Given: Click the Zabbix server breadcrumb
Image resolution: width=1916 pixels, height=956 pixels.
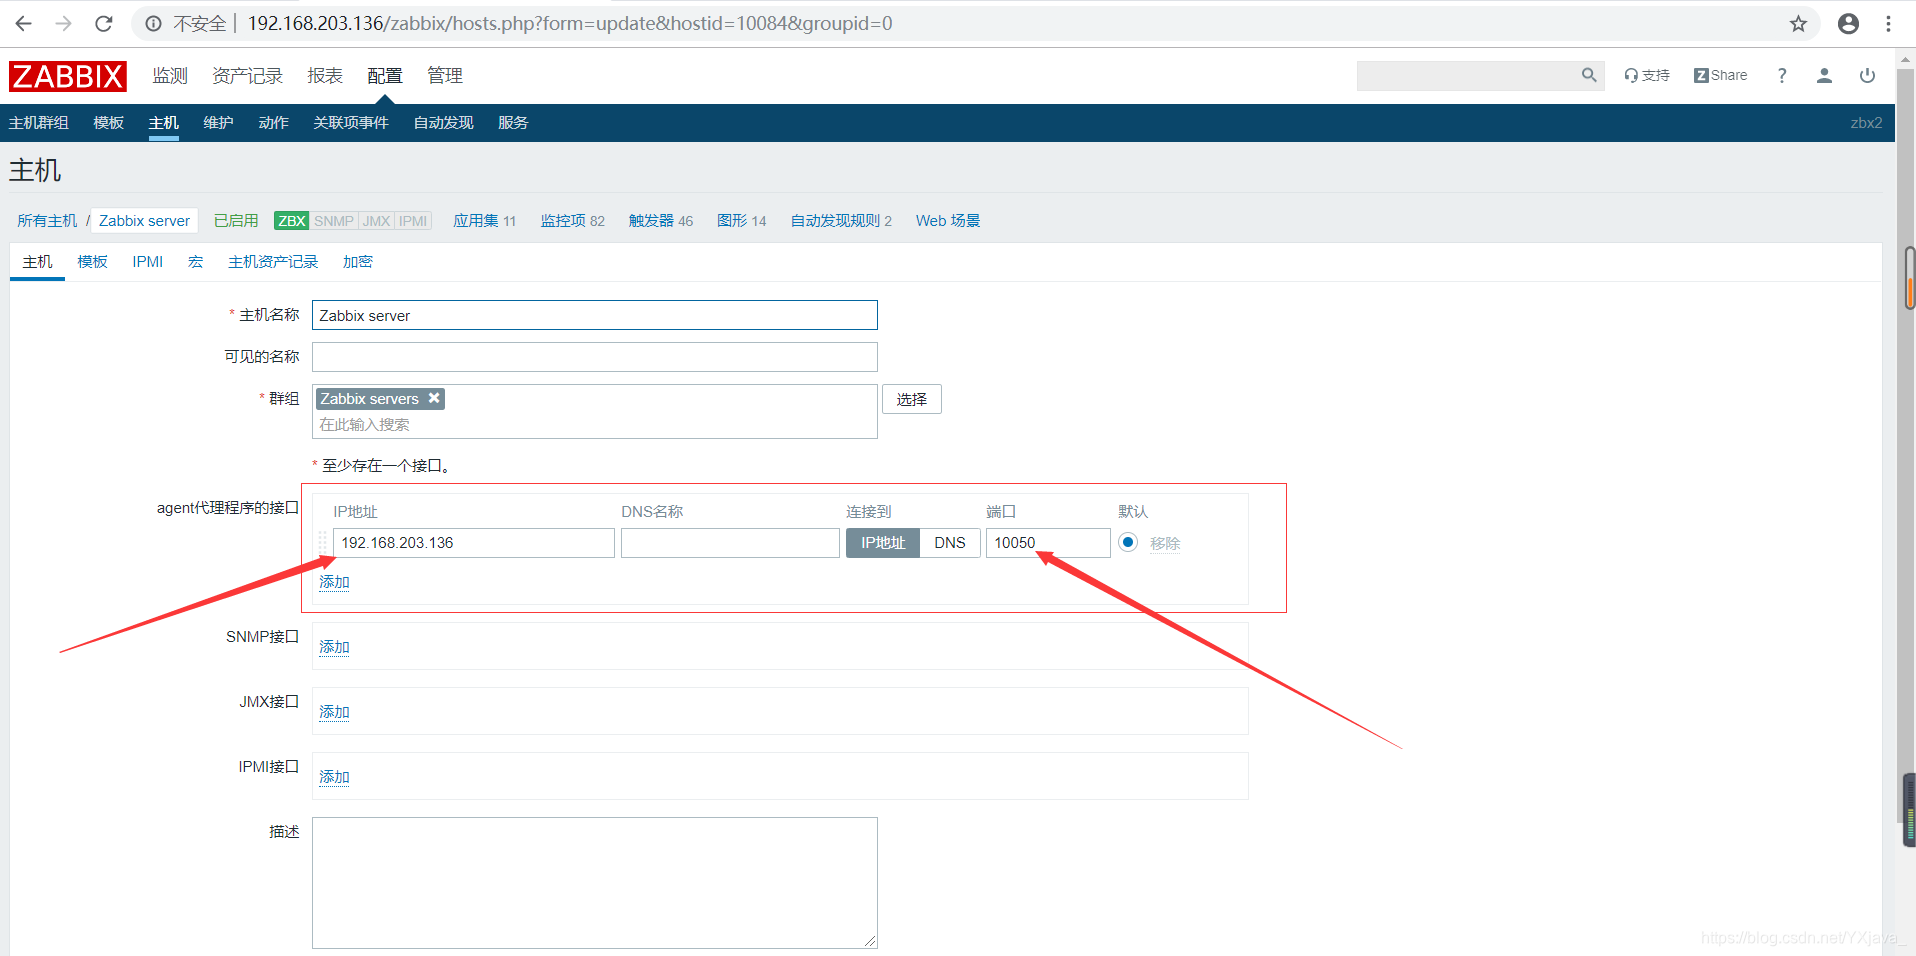Looking at the screenshot, I should (x=144, y=221).
